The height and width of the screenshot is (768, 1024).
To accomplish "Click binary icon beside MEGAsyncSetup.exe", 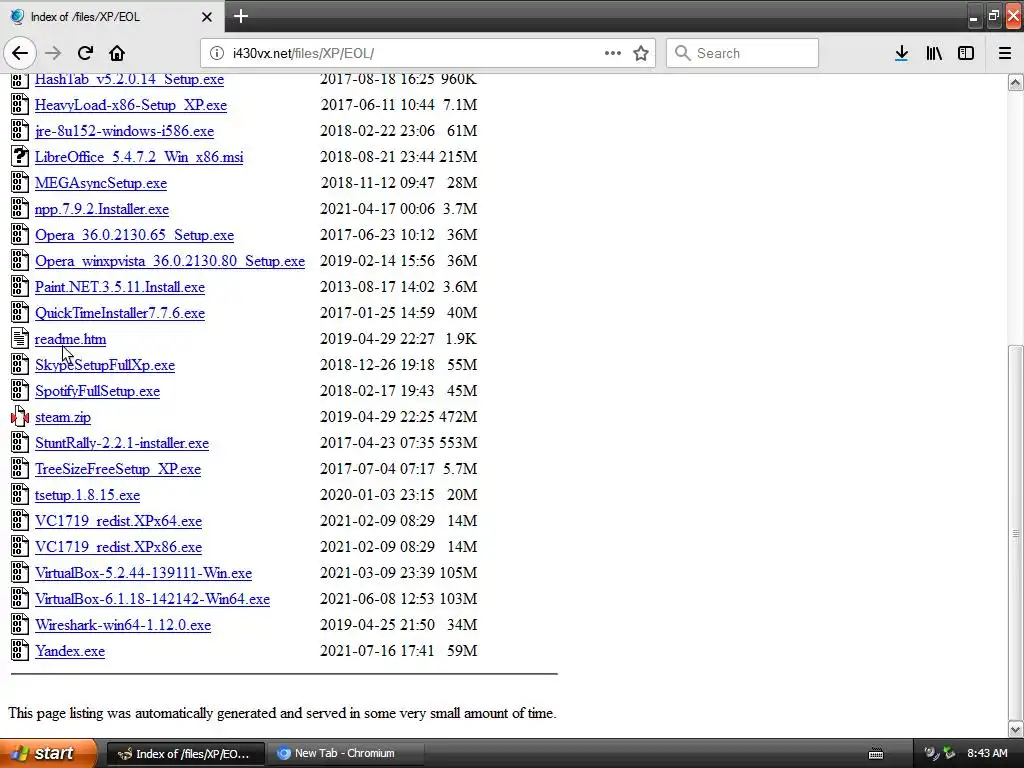I will tap(20, 183).
